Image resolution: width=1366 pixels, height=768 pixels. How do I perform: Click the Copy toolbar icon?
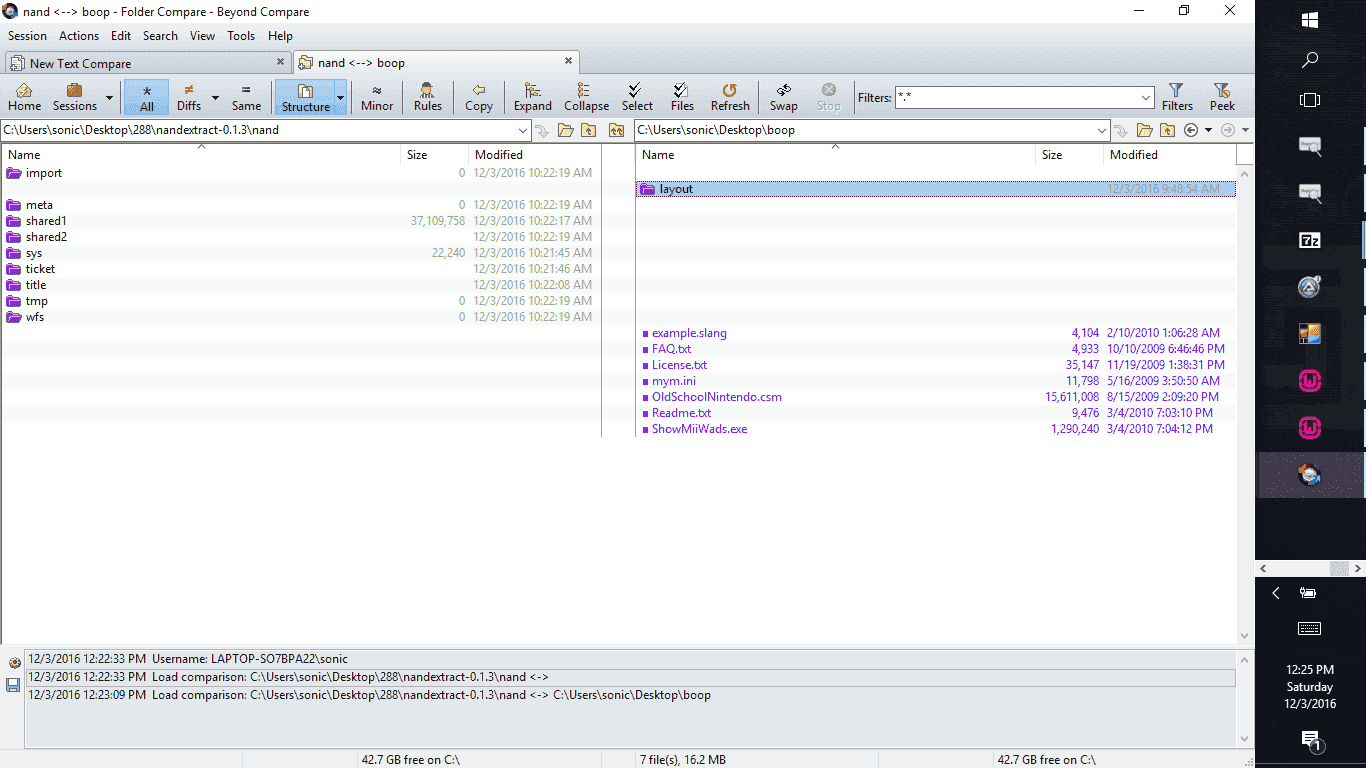click(479, 97)
